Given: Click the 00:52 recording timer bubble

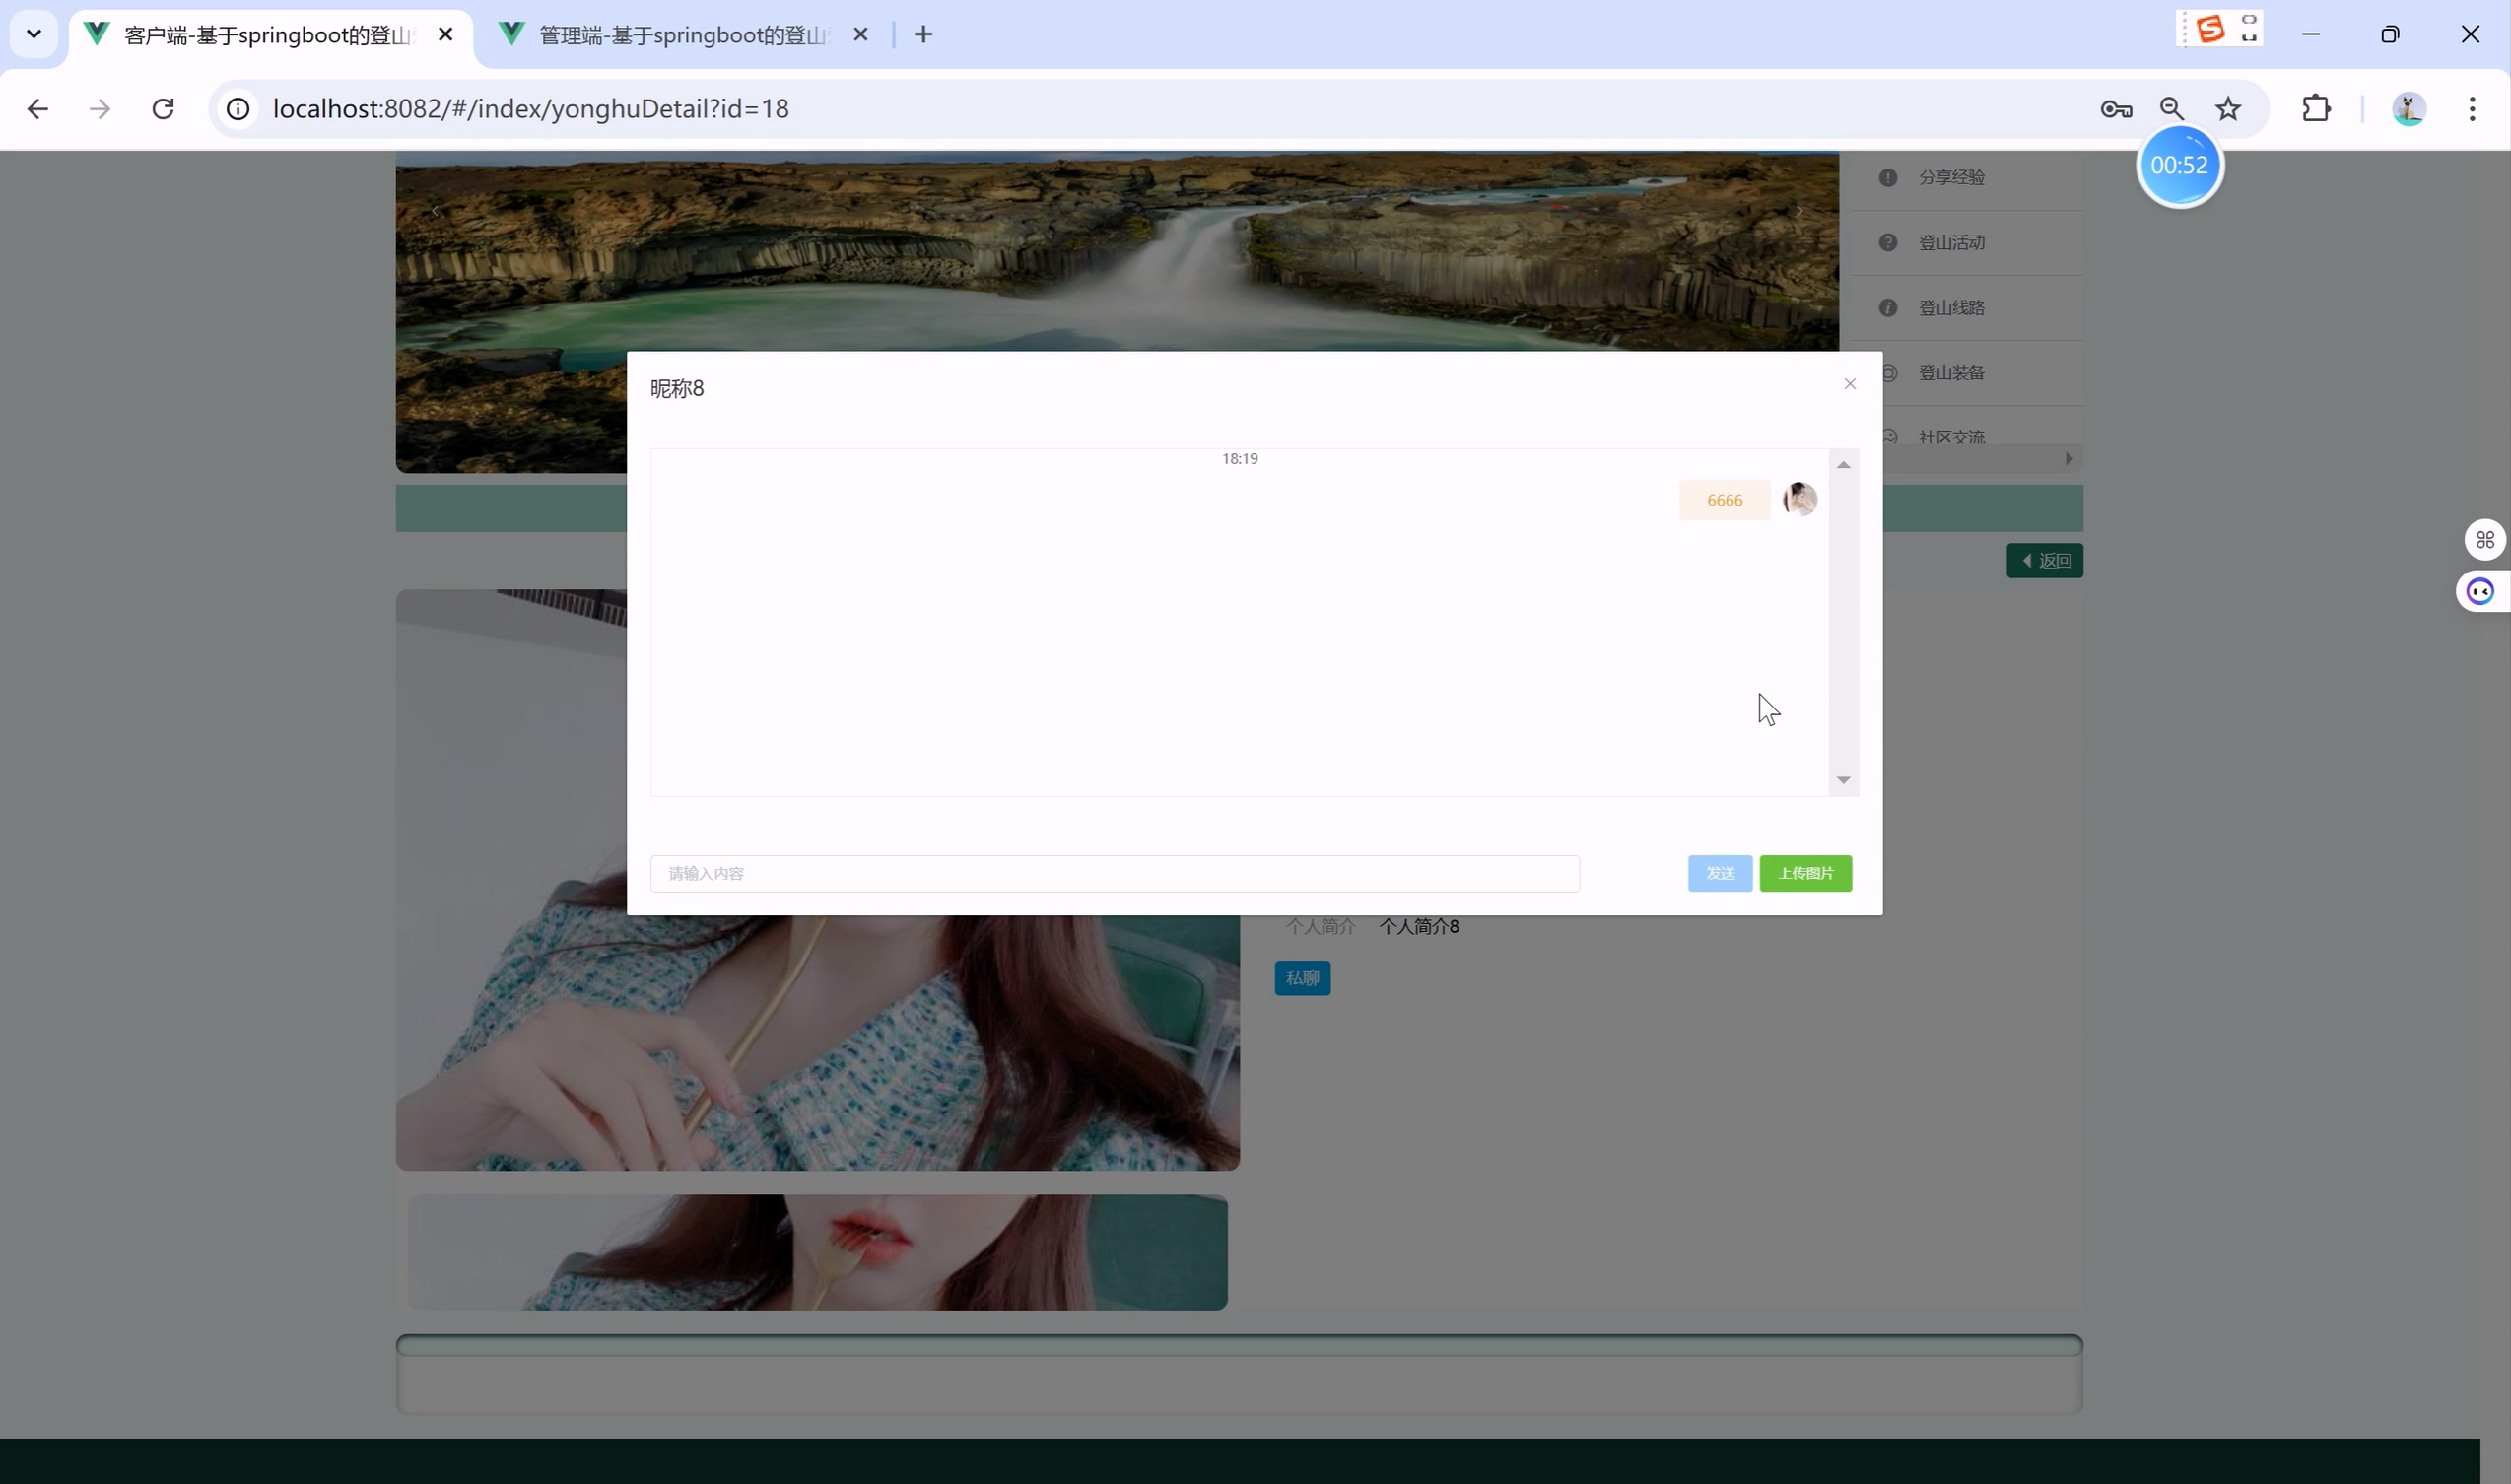Looking at the screenshot, I should 2178,165.
